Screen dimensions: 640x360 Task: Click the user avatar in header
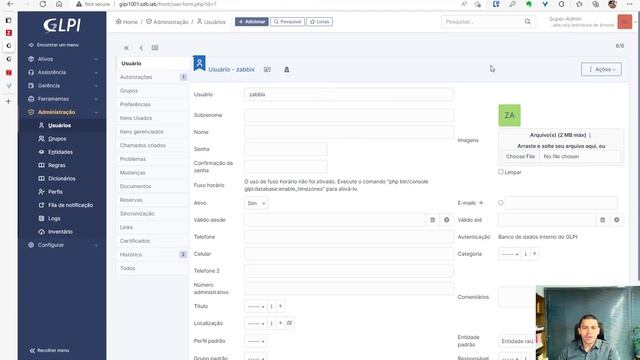click(x=624, y=22)
